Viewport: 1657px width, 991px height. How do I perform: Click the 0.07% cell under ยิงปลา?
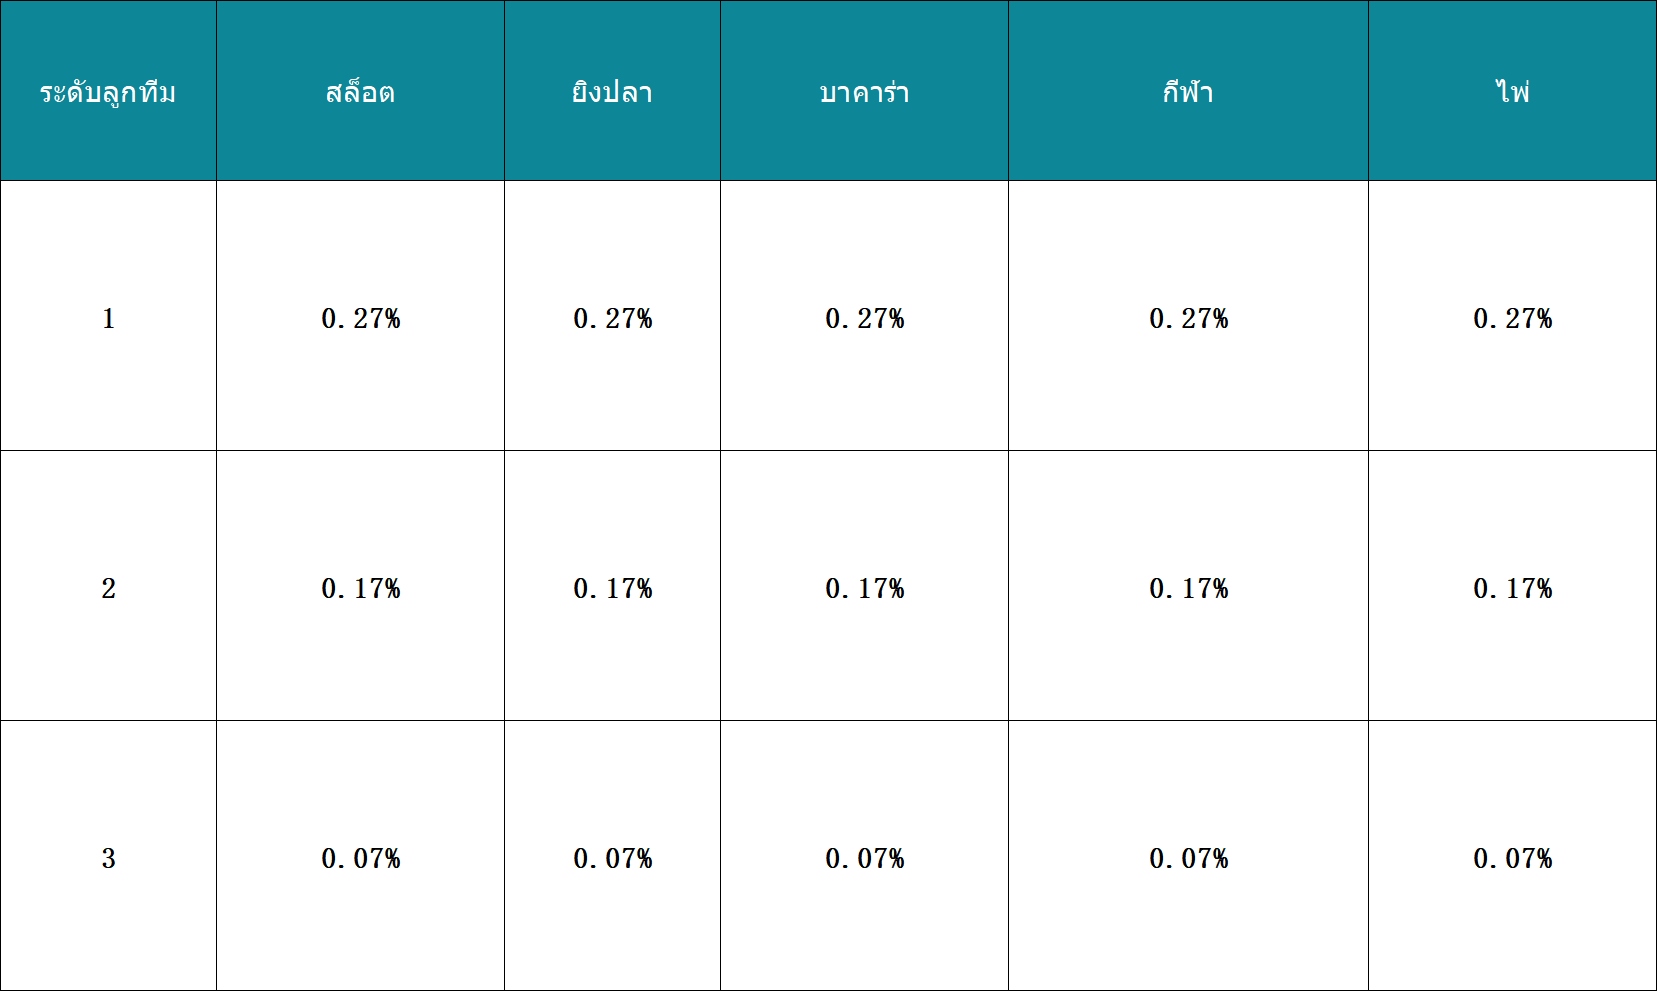coord(612,856)
